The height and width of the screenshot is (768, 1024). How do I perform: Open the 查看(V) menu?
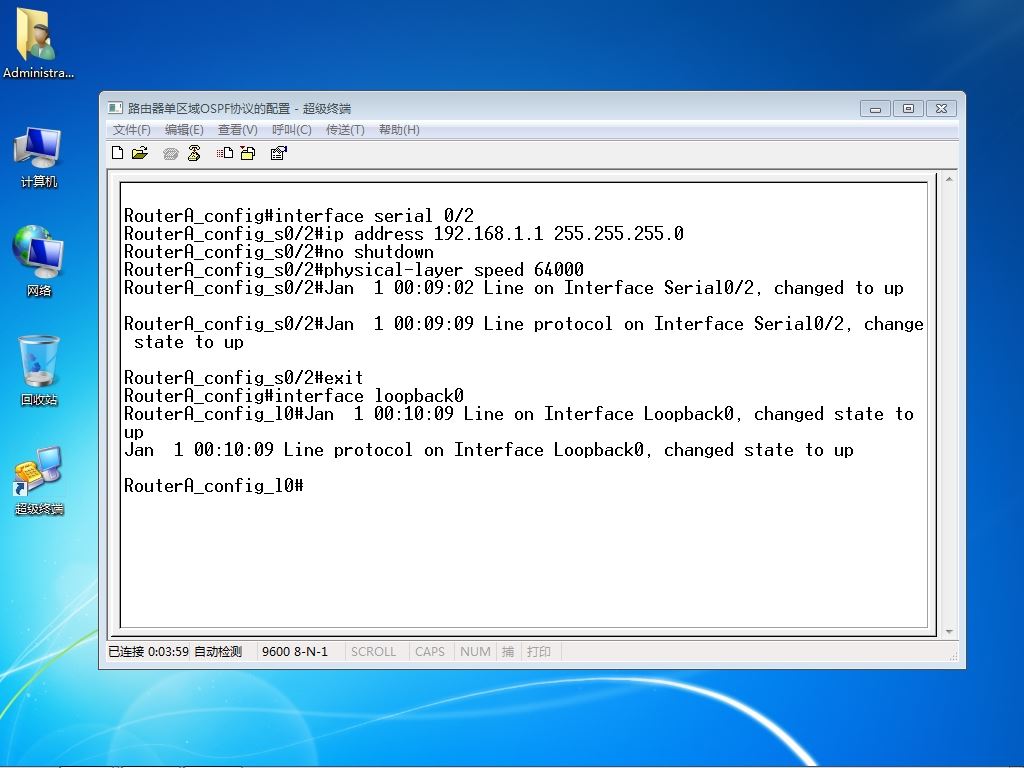coord(238,129)
